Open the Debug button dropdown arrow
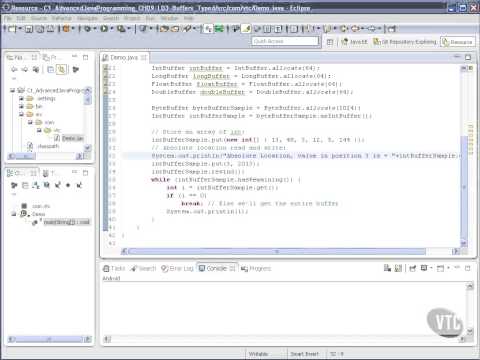The width and height of the screenshot is (480, 360). [x=95, y=29]
